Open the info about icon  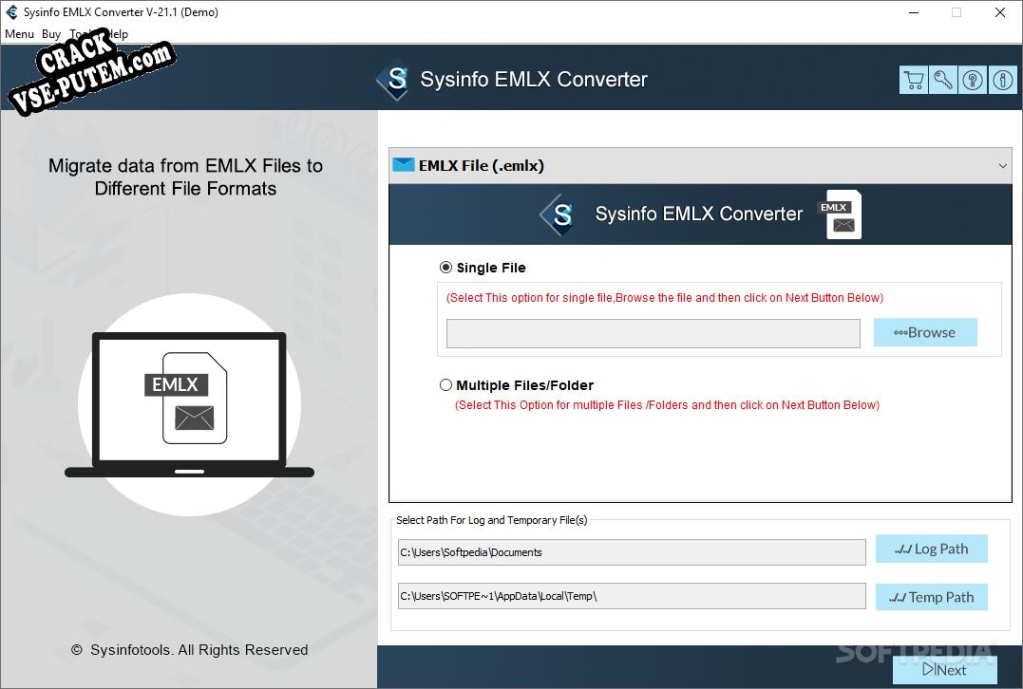click(x=1003, y=80)
